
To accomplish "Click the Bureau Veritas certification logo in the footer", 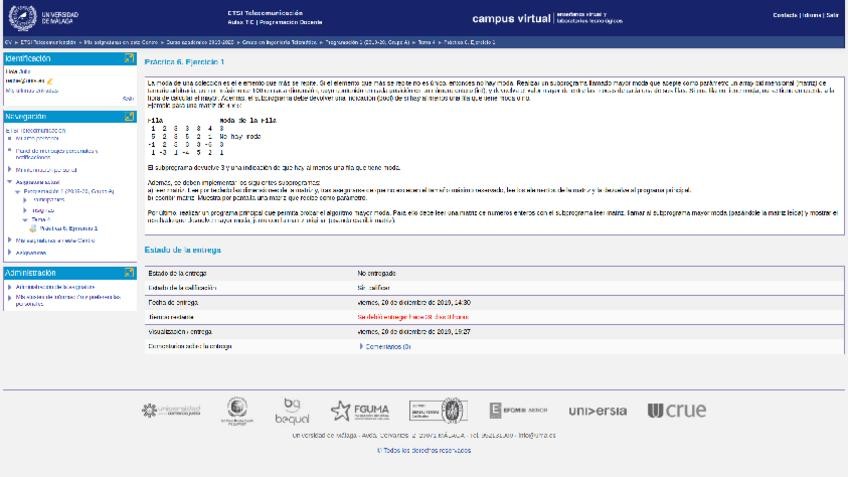I will pyautogui.click(x=438, y=410).
